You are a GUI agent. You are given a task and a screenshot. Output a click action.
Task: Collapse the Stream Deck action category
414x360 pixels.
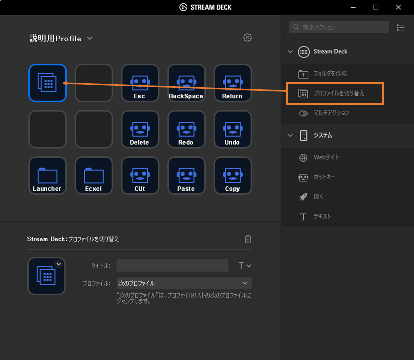pyautogui.click(x=290, y=52)
